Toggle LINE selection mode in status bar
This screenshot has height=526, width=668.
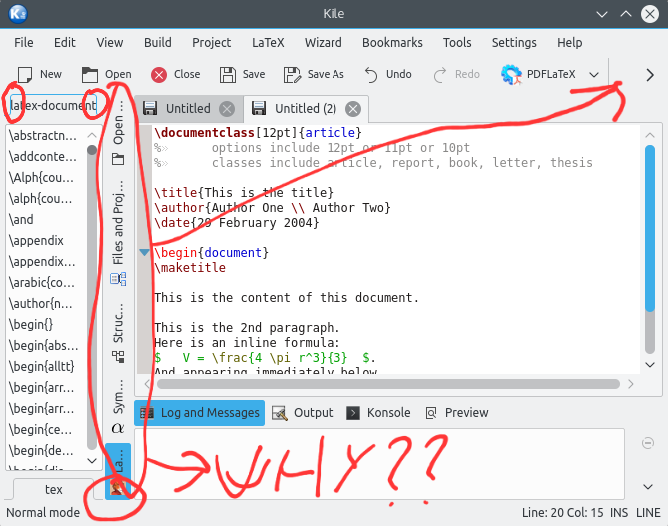point(648,513)
